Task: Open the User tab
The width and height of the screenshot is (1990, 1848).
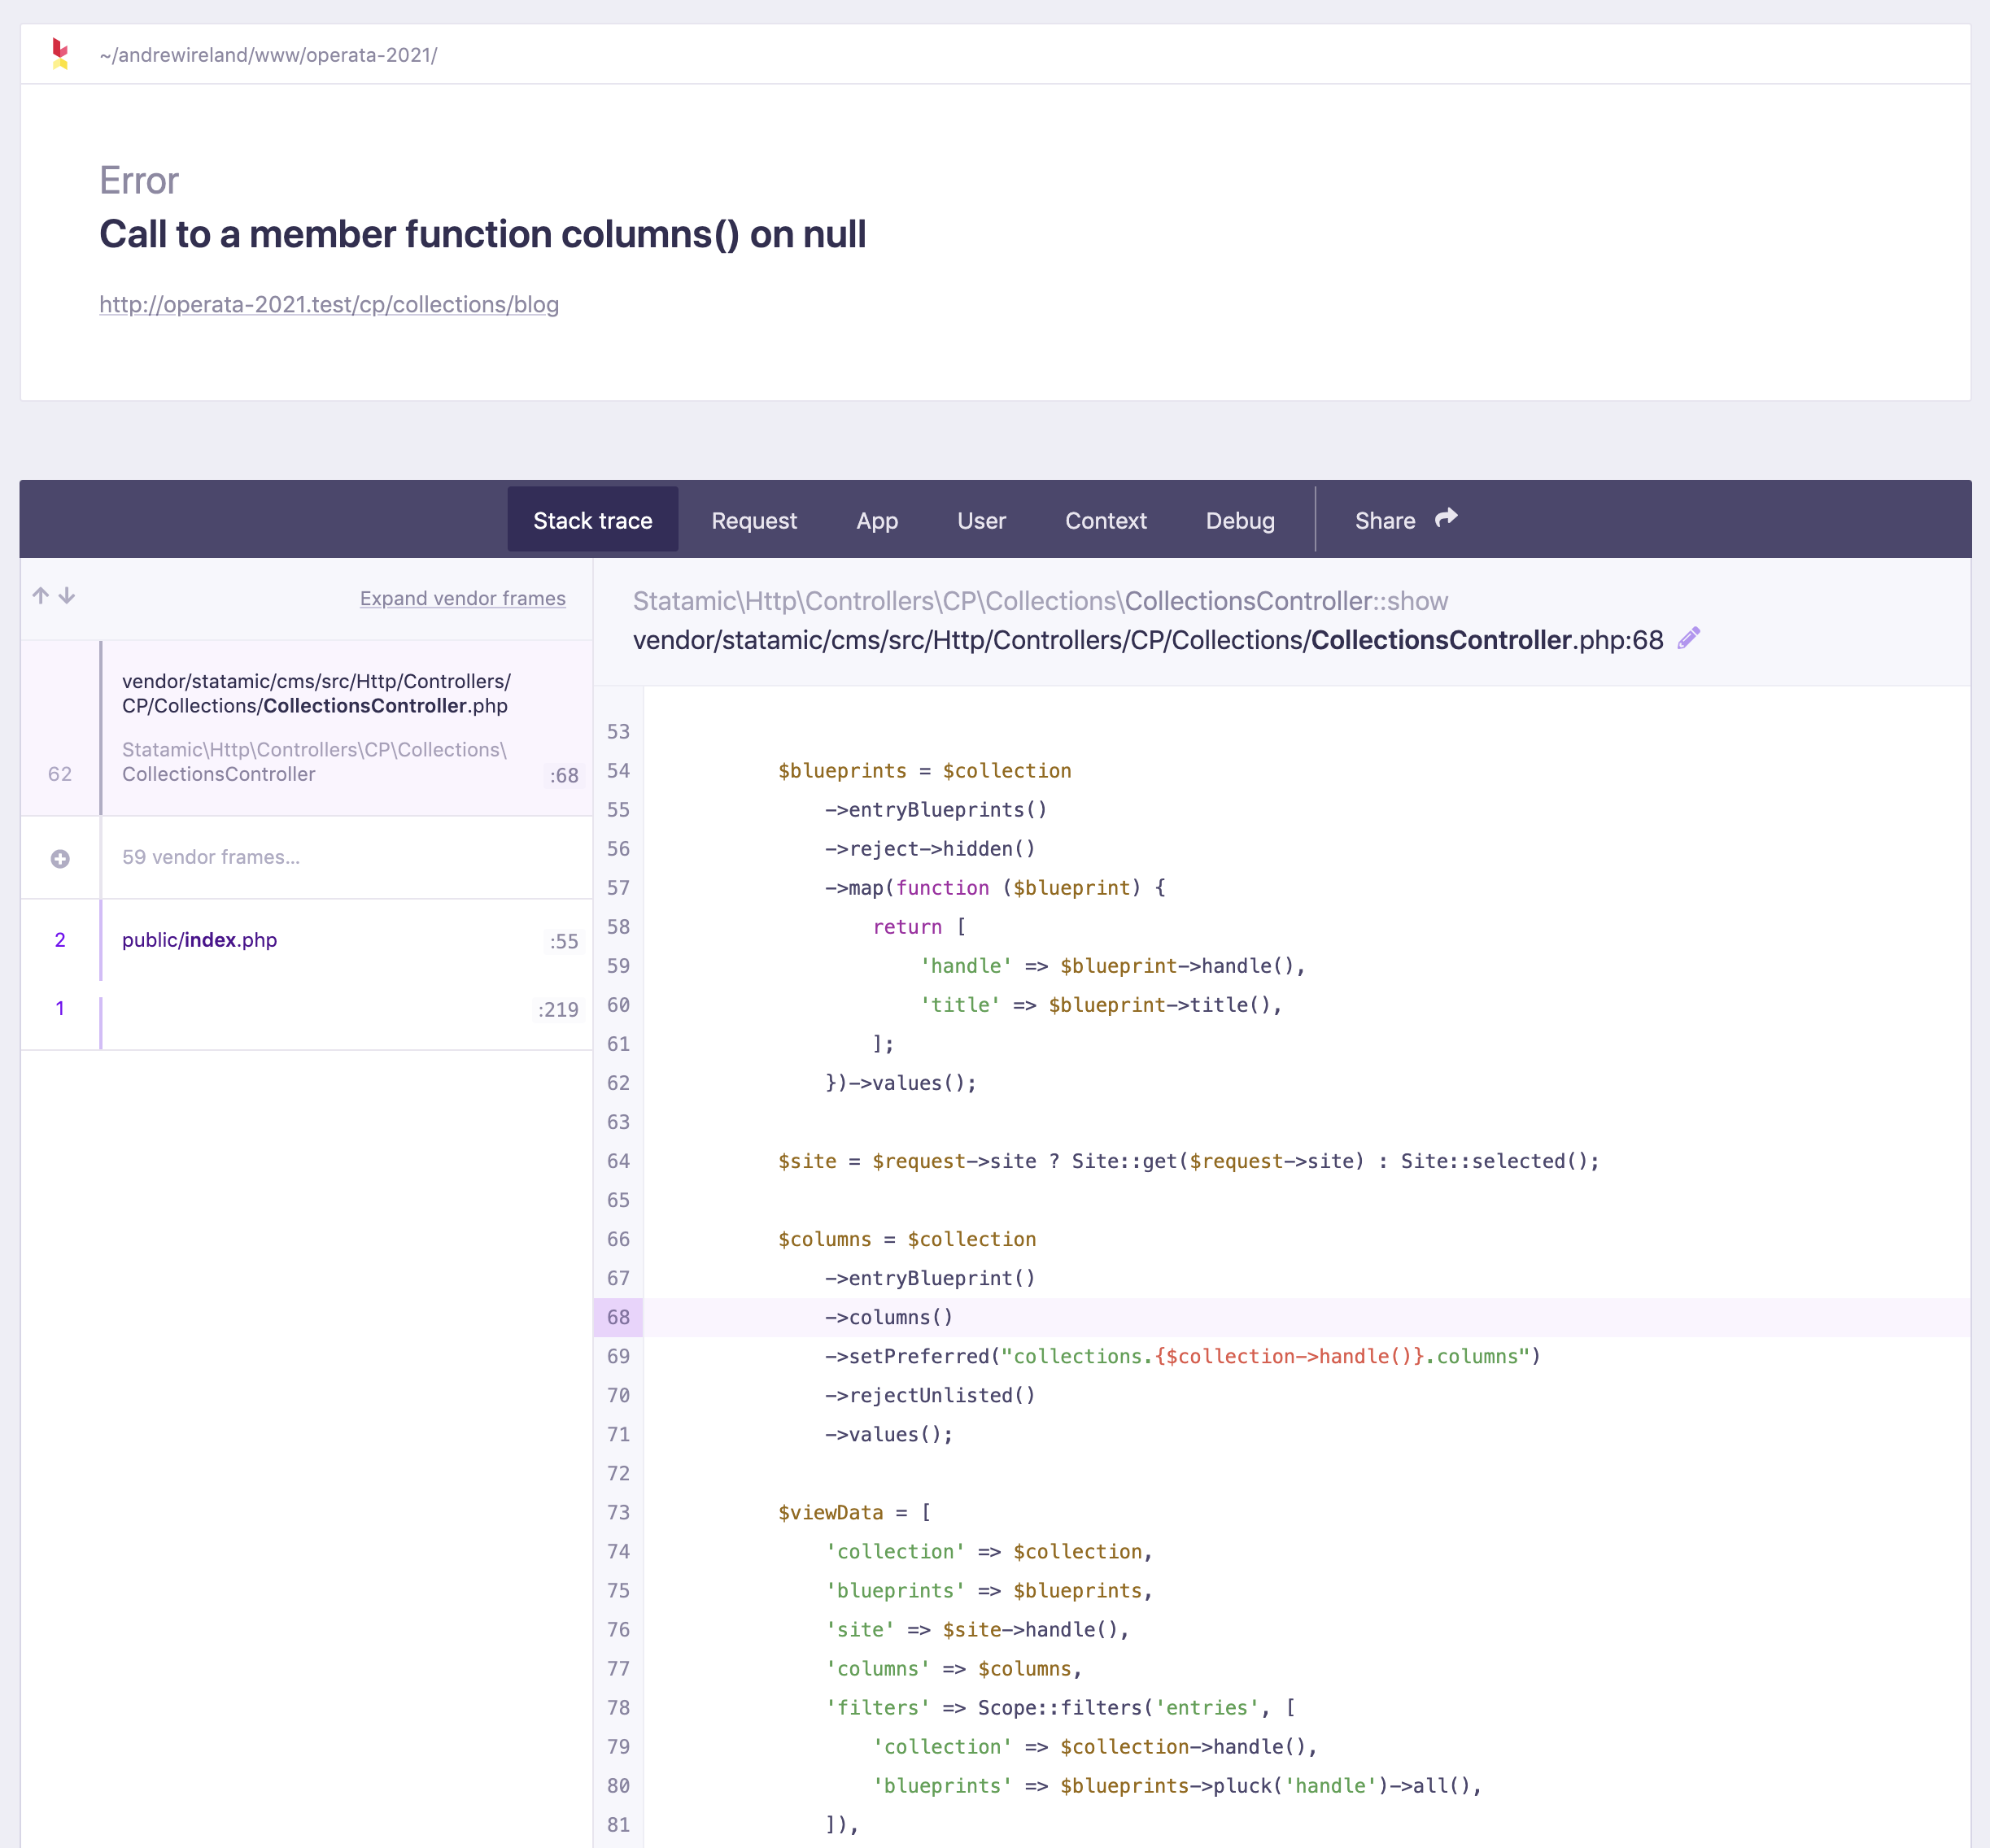Action: click(x=981, y=520)
